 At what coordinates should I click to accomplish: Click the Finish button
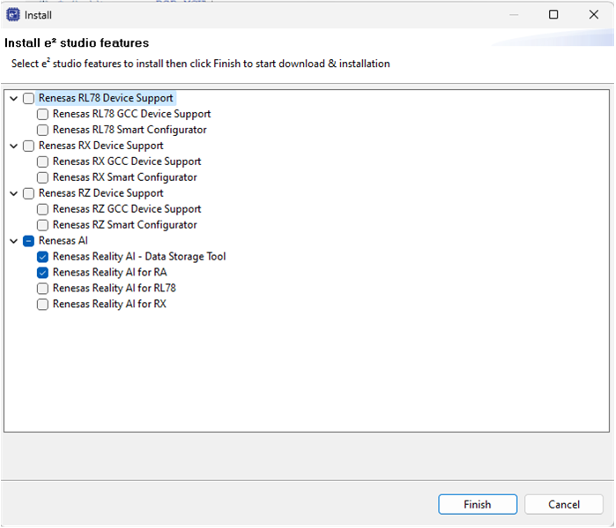point(477,505)
